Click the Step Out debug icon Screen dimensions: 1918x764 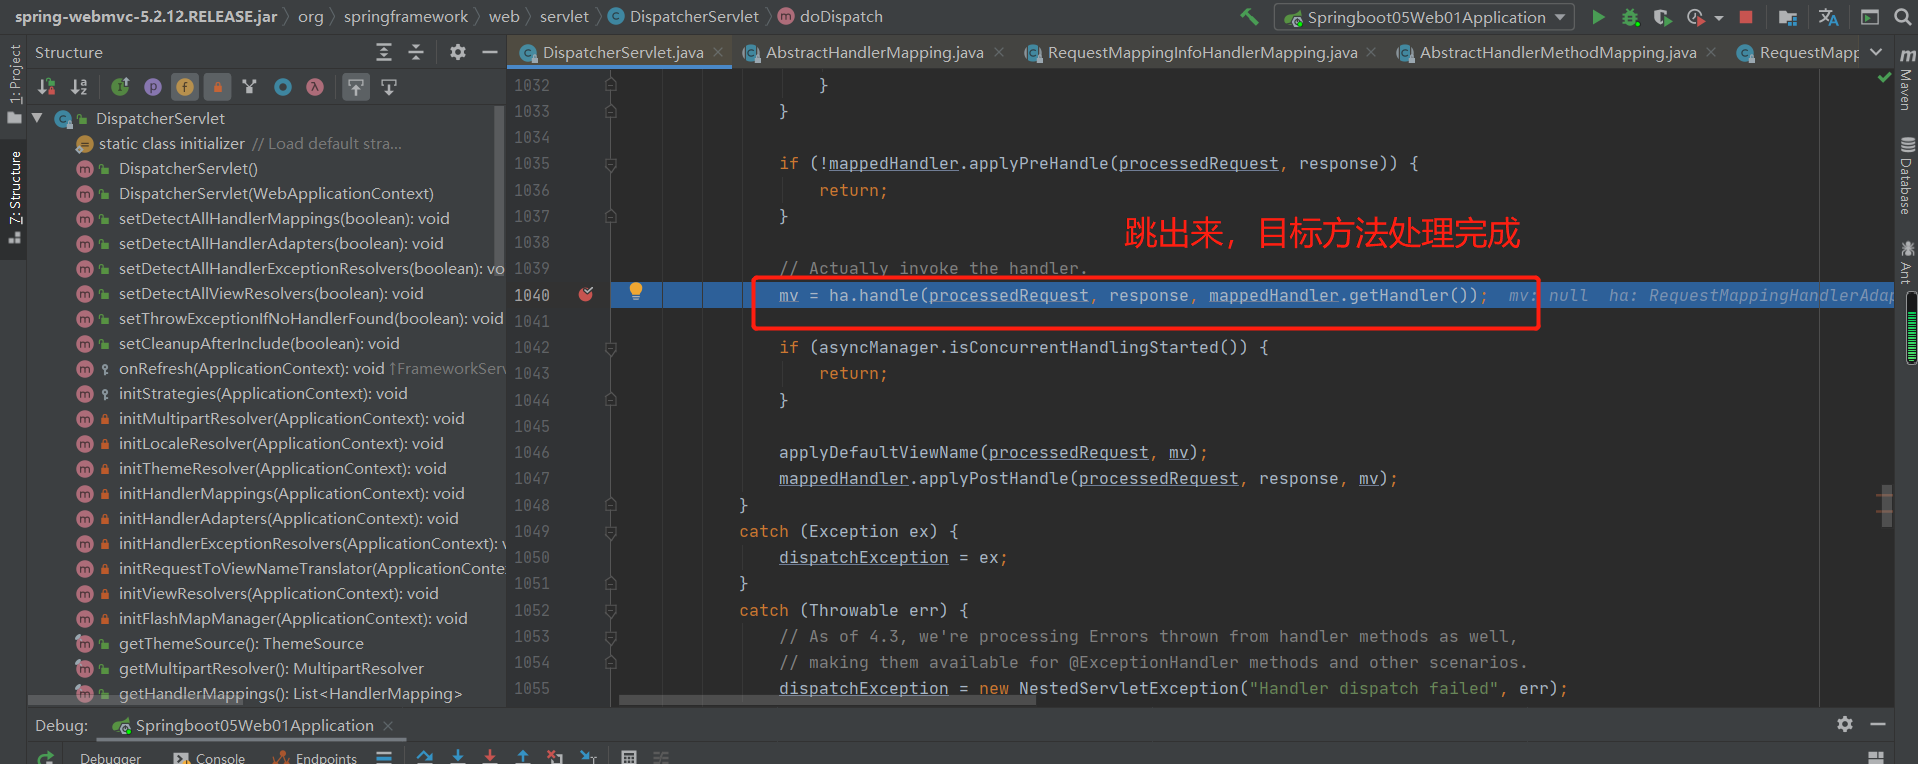pos(522,757)
